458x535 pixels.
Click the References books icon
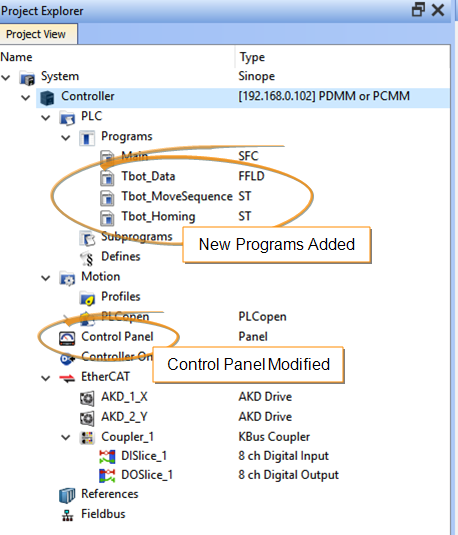[x=67, y=495]
